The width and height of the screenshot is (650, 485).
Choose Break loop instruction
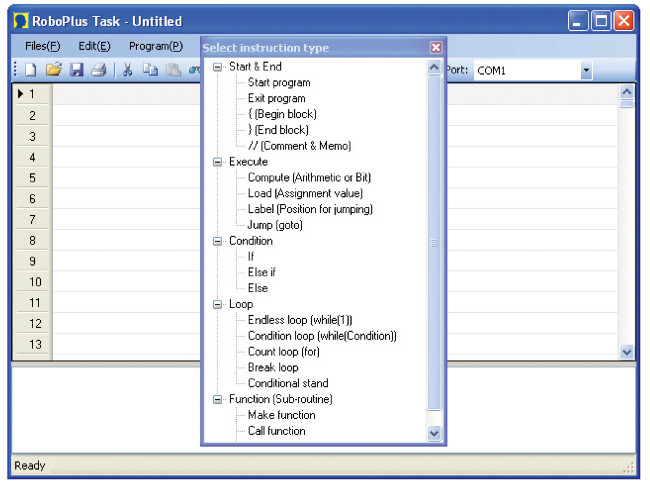(273, 367)
